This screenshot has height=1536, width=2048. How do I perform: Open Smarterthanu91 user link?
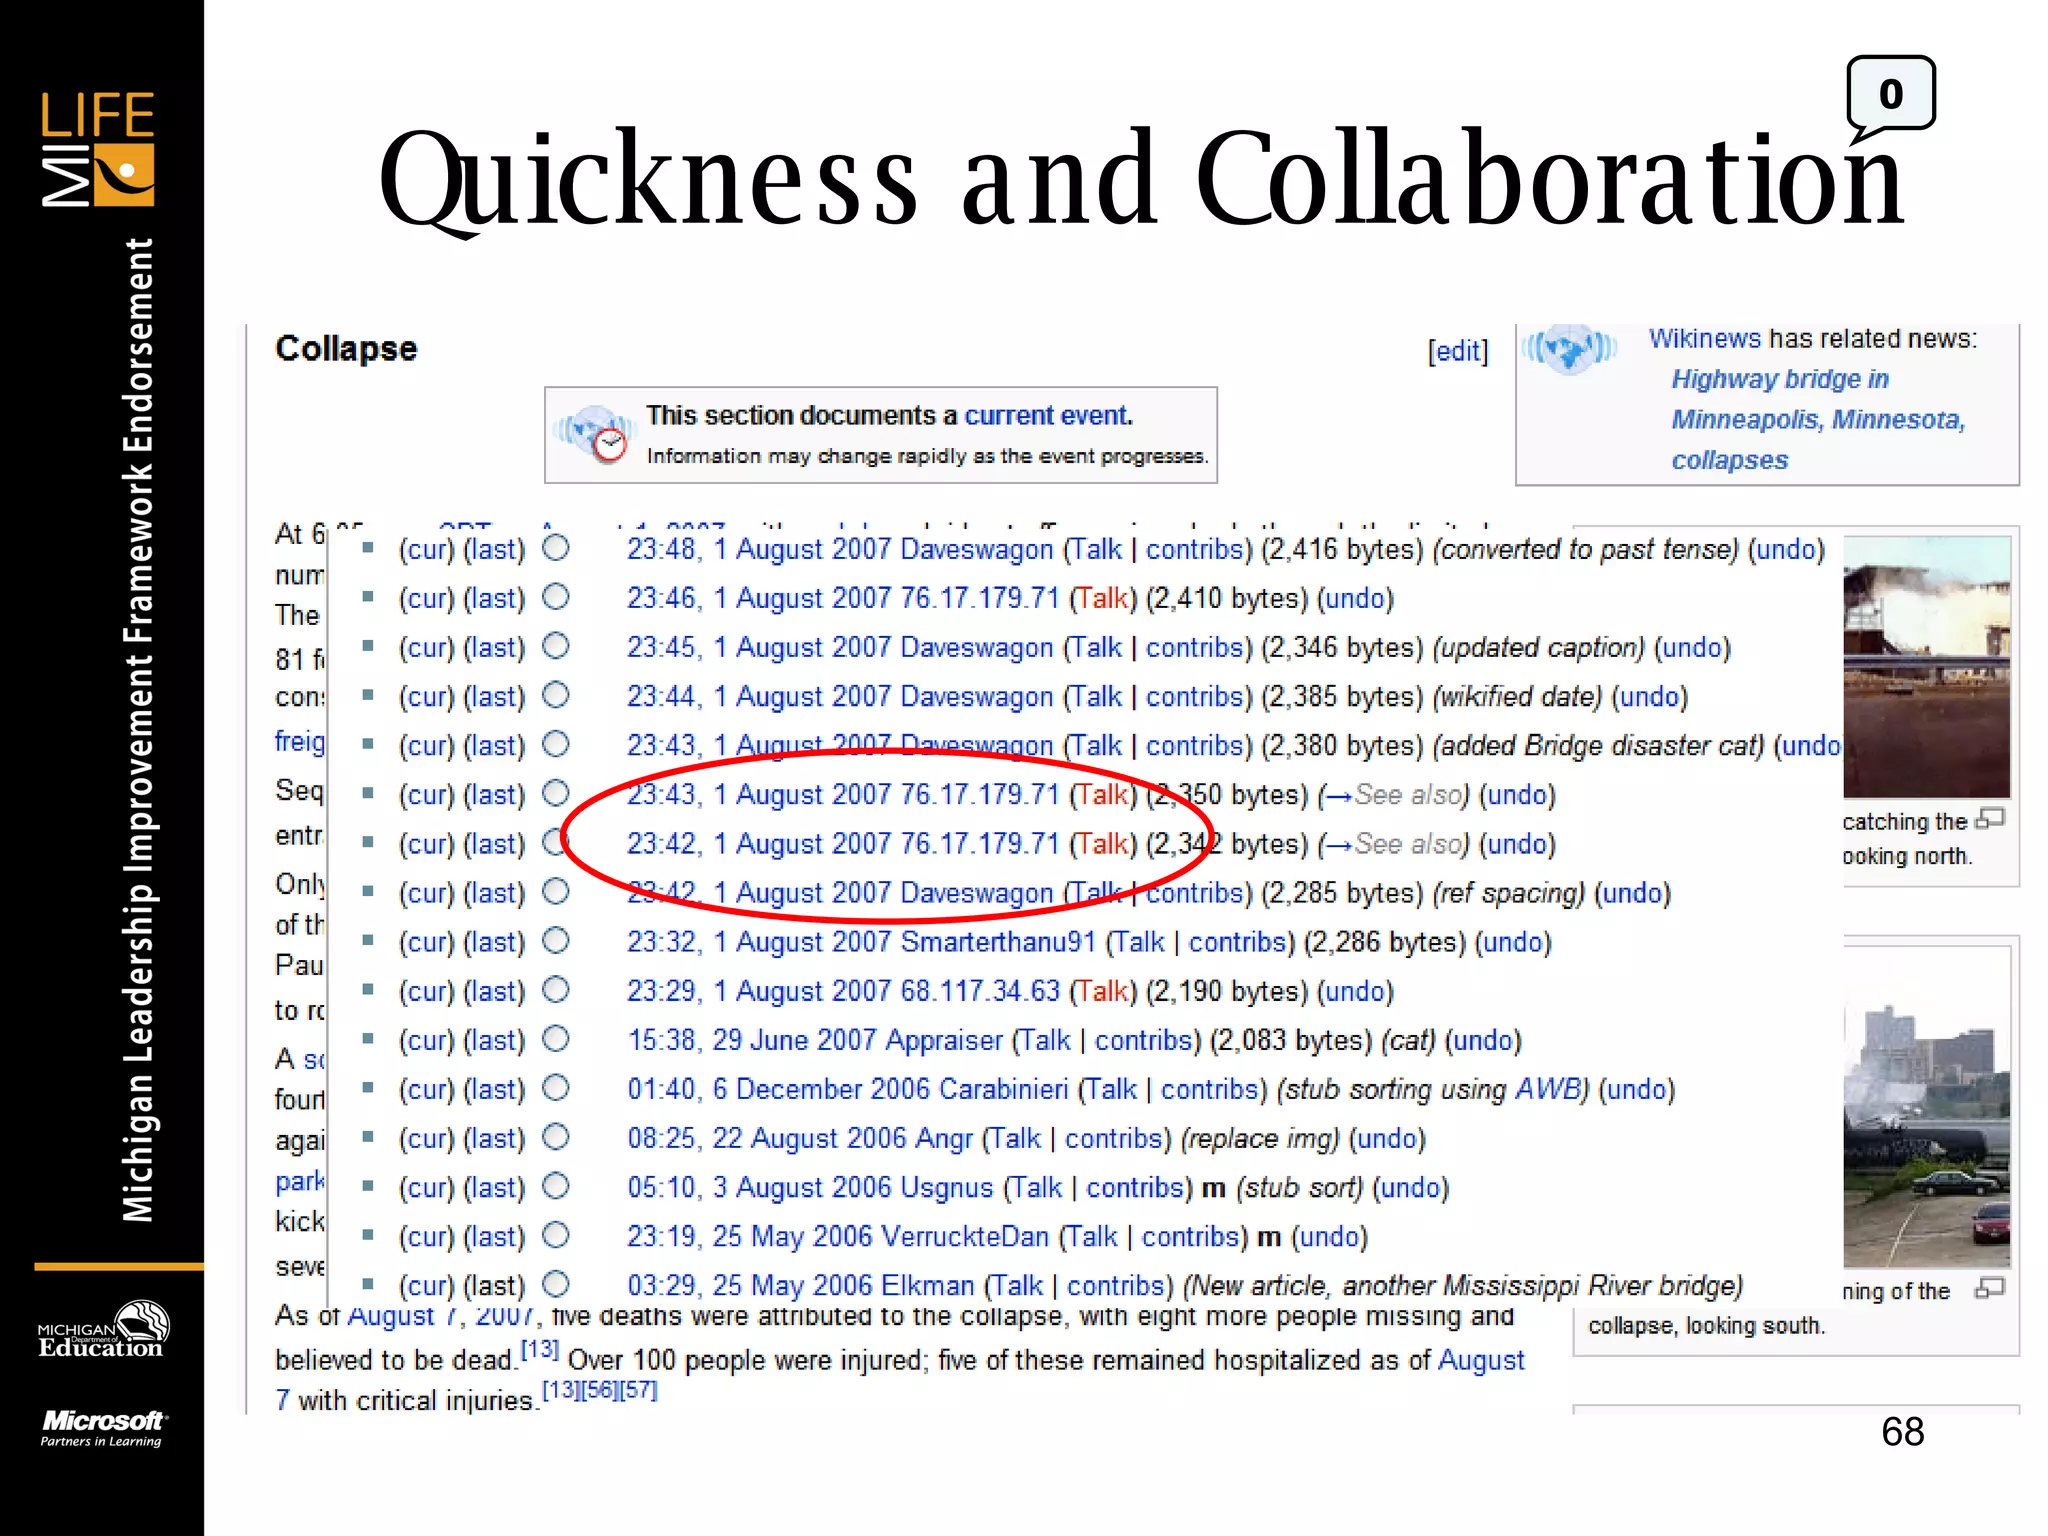click(998, 942)
